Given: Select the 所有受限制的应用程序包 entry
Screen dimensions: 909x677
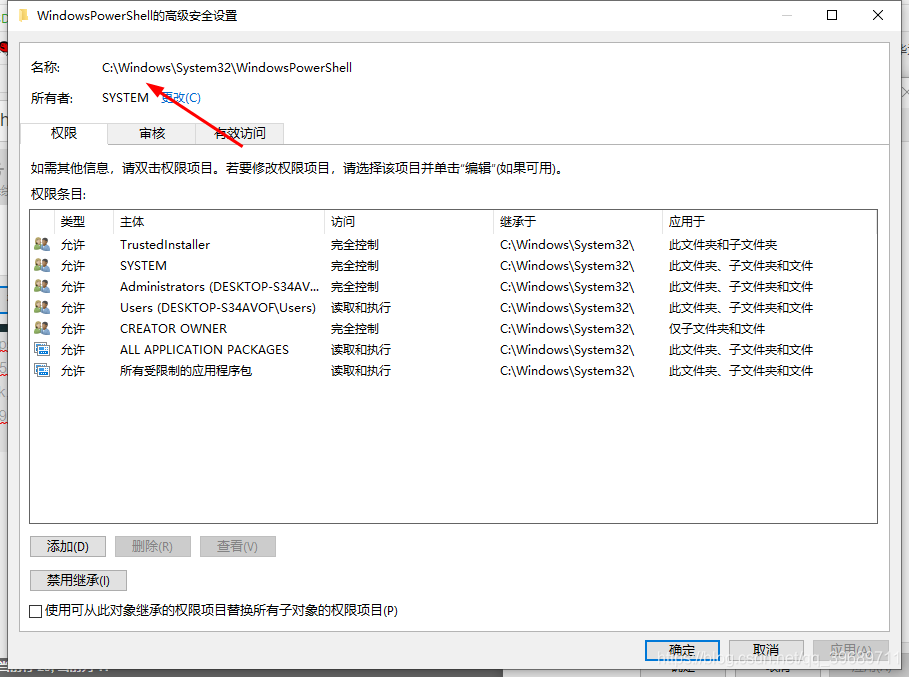Looking at the screenshot, I should 453,370.
